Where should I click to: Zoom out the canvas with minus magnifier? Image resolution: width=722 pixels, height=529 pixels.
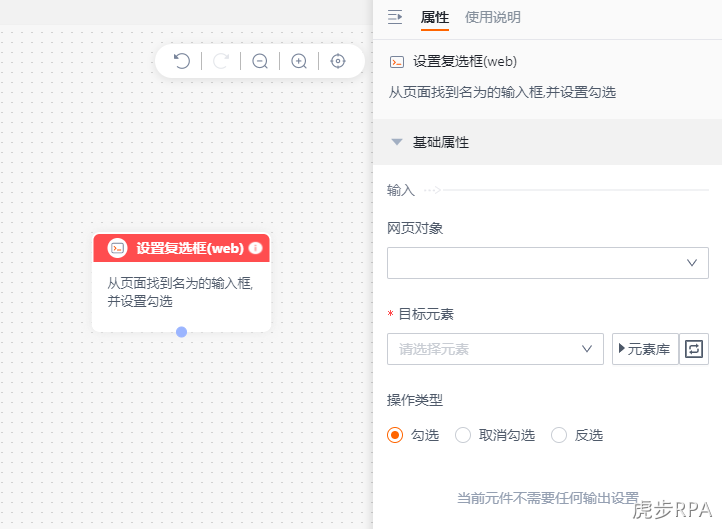260,61
